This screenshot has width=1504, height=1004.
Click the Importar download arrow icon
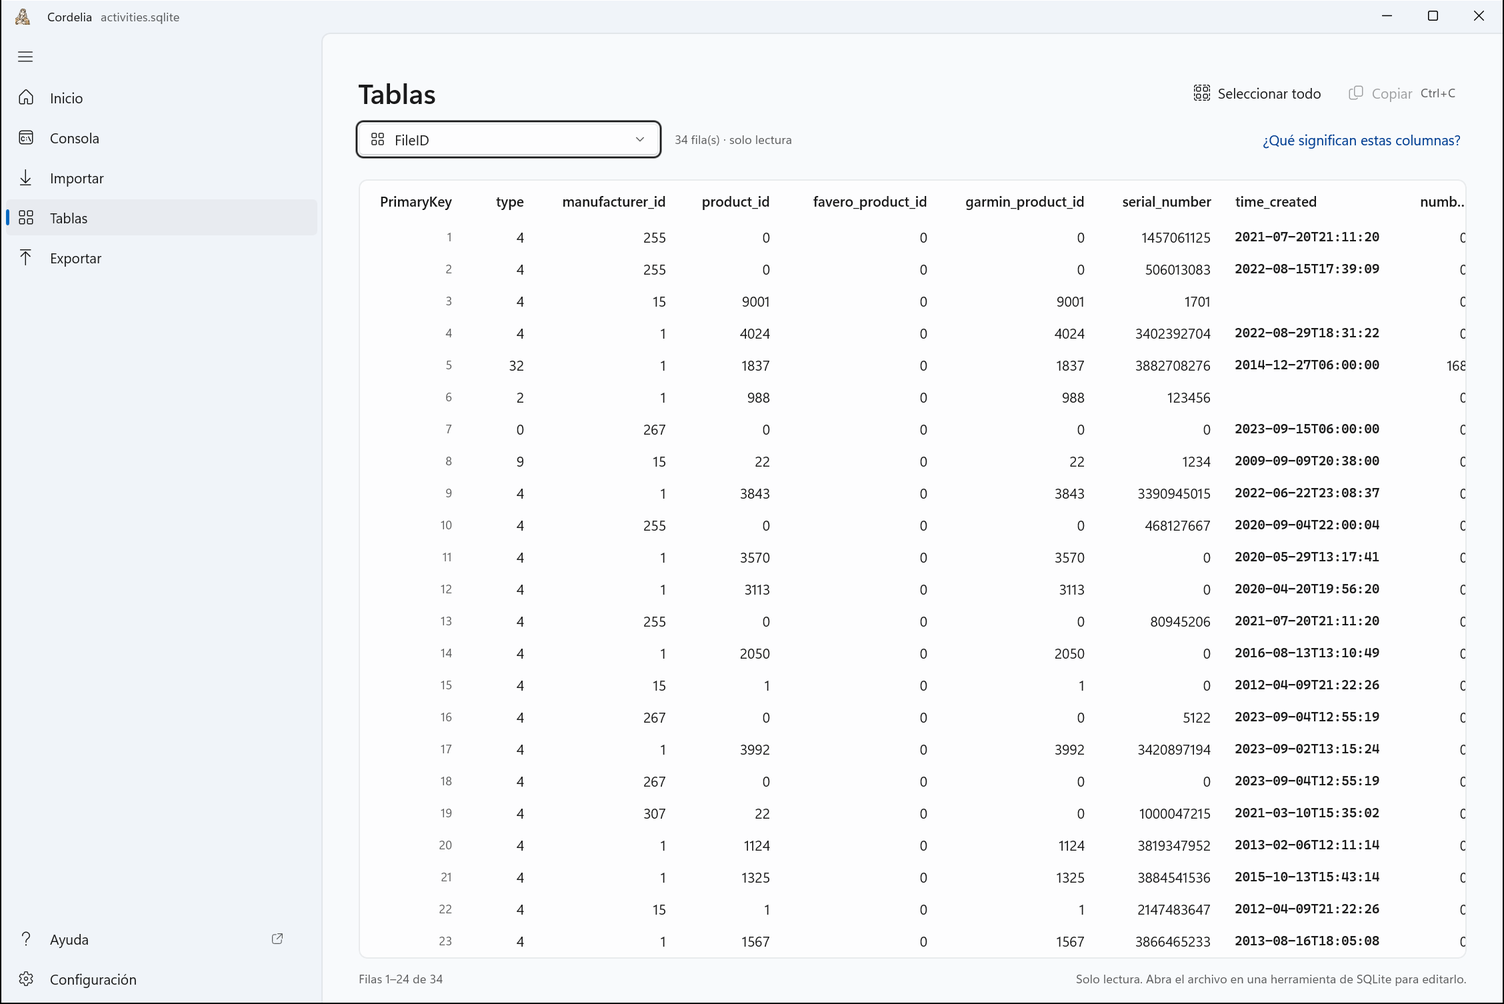click(26, 178)
